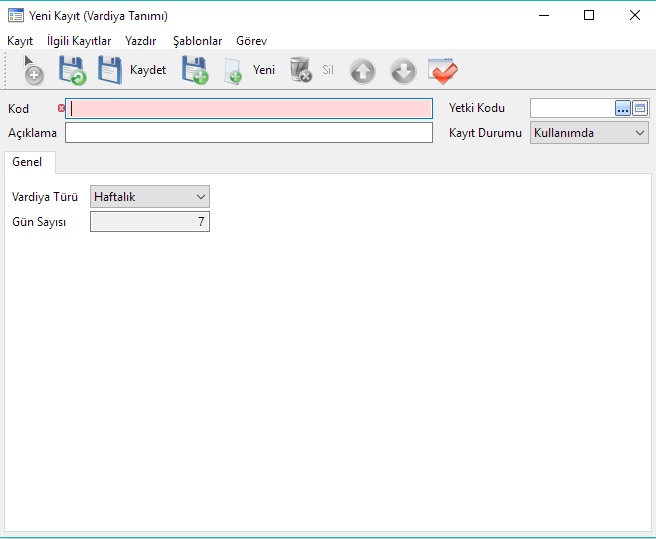Screen dimensions: 656x539
Task: Click the Yetki Kodu window icon button
Action: pyautogui.click(x=641, y=108)
